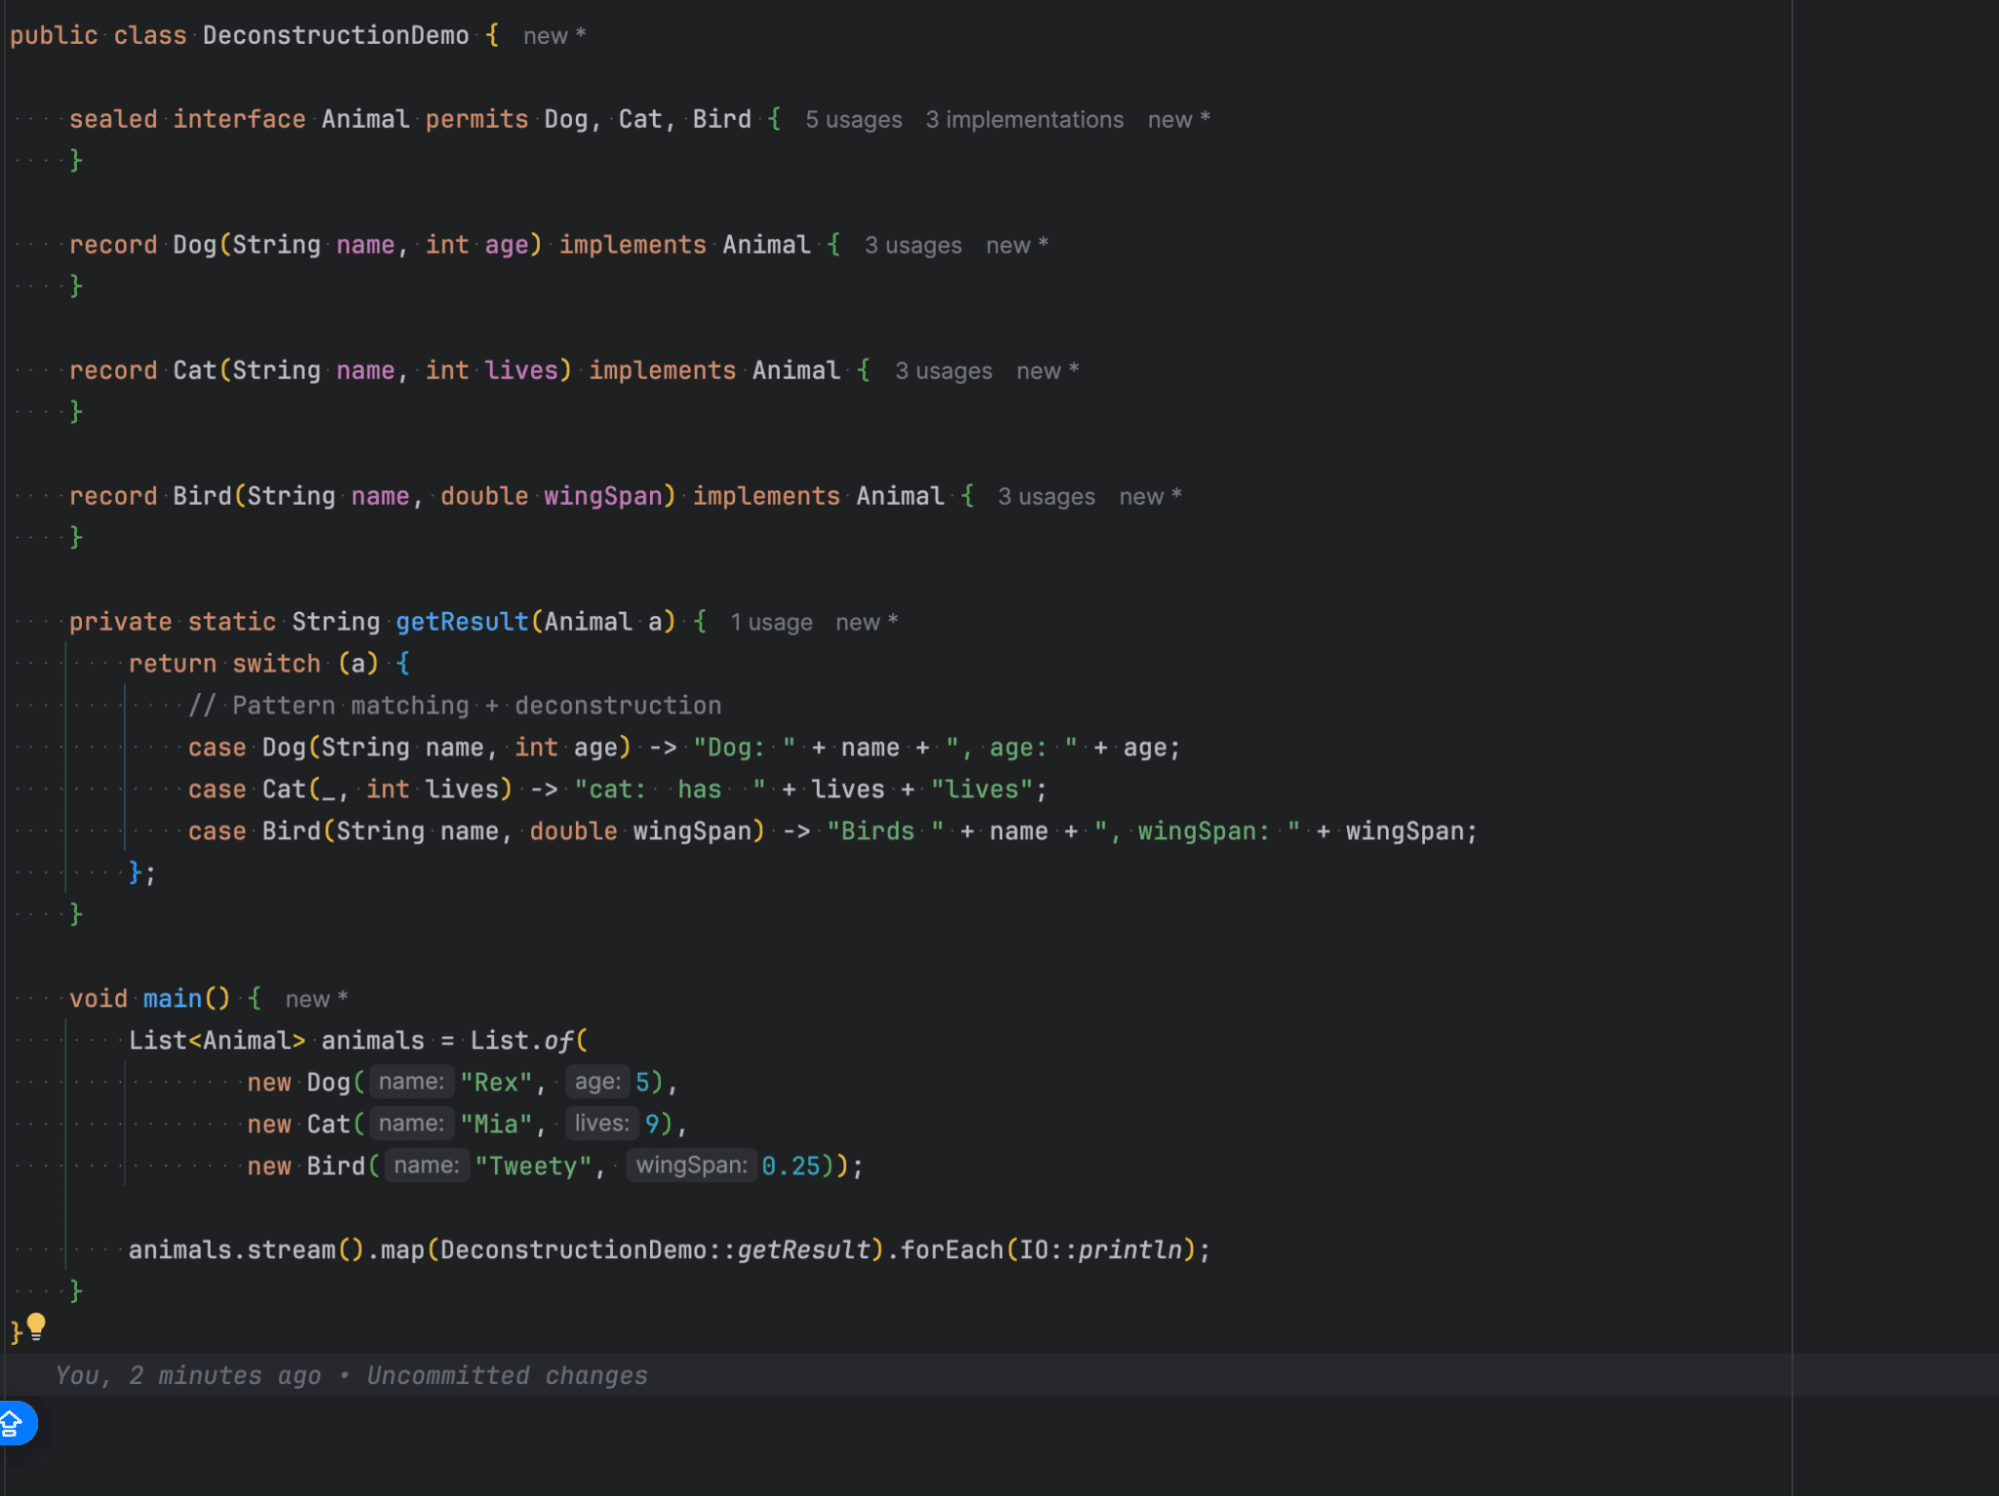Click the "age:" parameter hint in new Dog
This screenshot has width=1999, height=1497.
coord(597,1081)
